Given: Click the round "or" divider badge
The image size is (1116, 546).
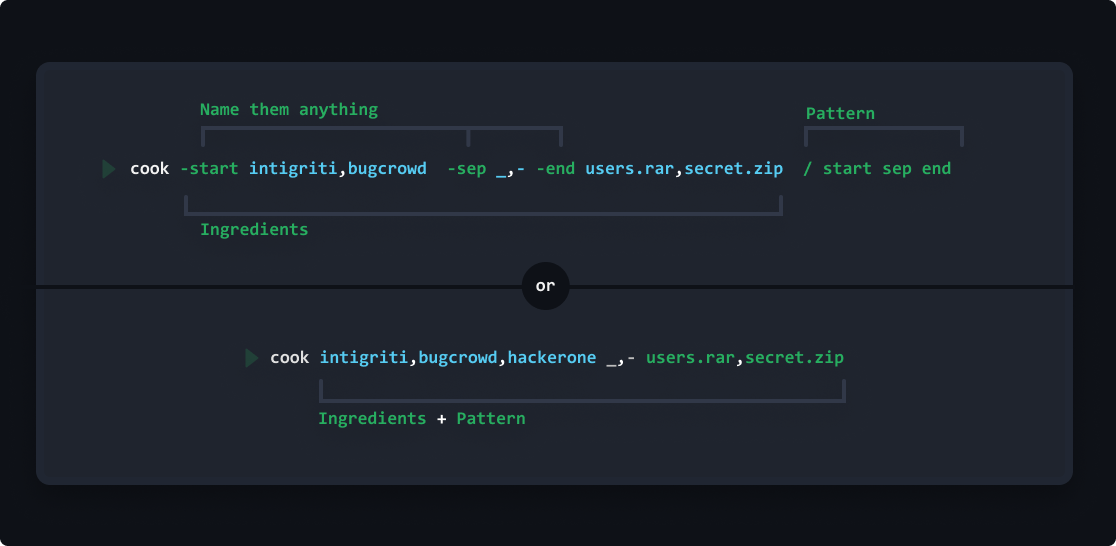Looking at the screenshot, I should pyautogui.click(x=545, y=286).
